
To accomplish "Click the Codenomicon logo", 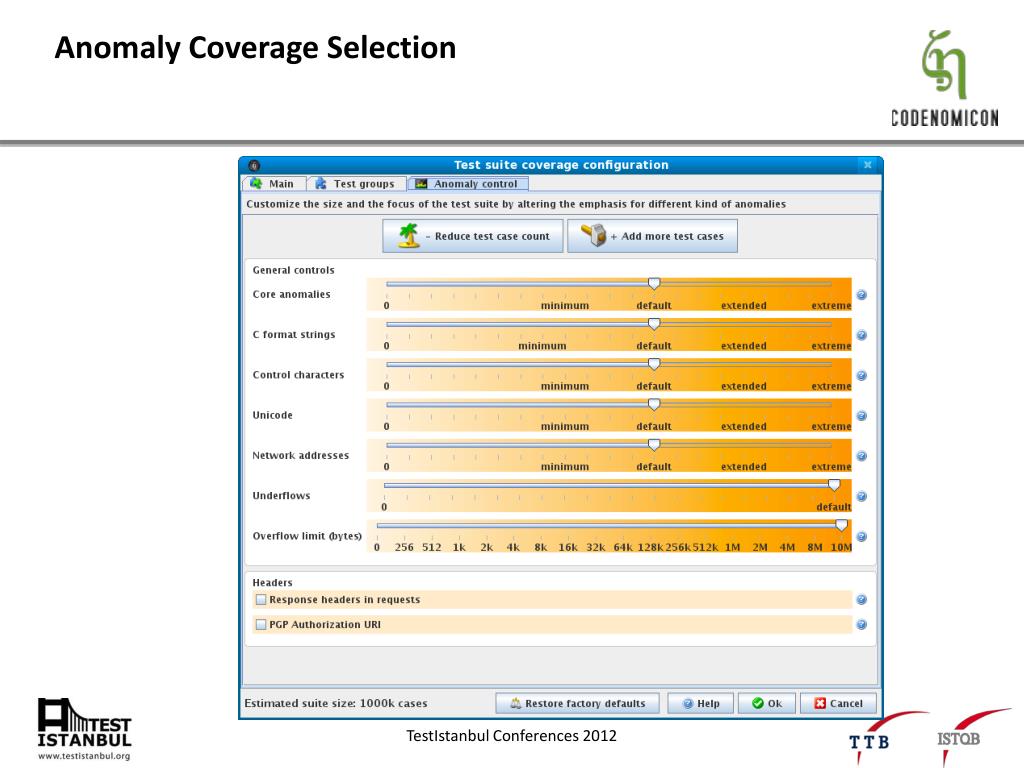I will (945, 78).
